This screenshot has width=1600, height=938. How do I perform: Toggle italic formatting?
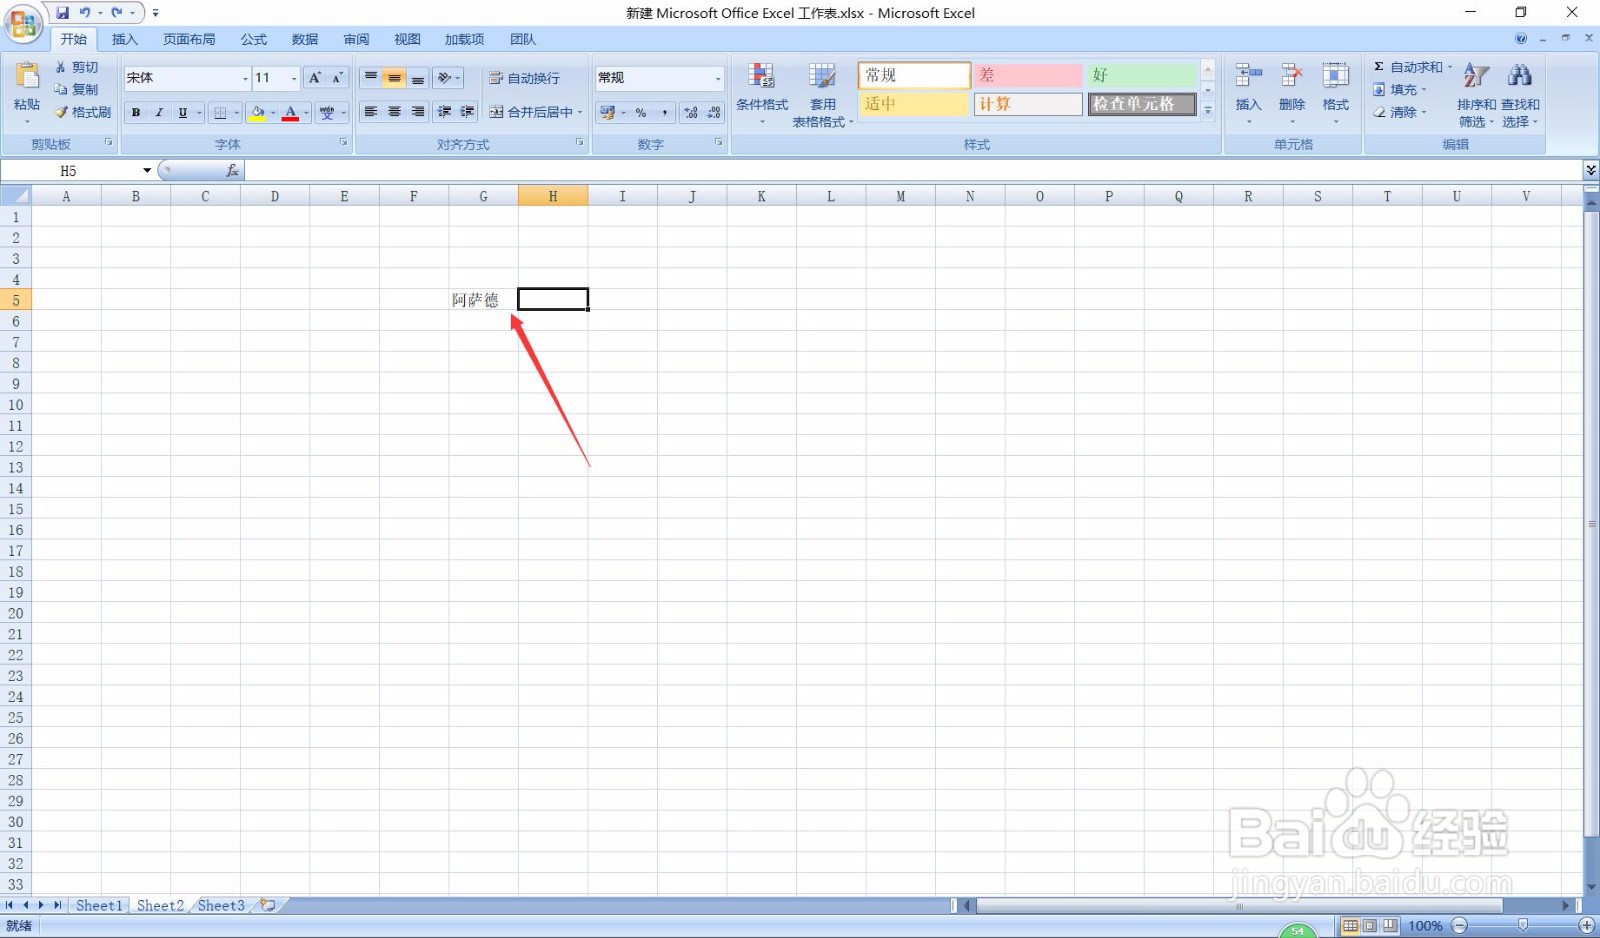tap(159, 113)
